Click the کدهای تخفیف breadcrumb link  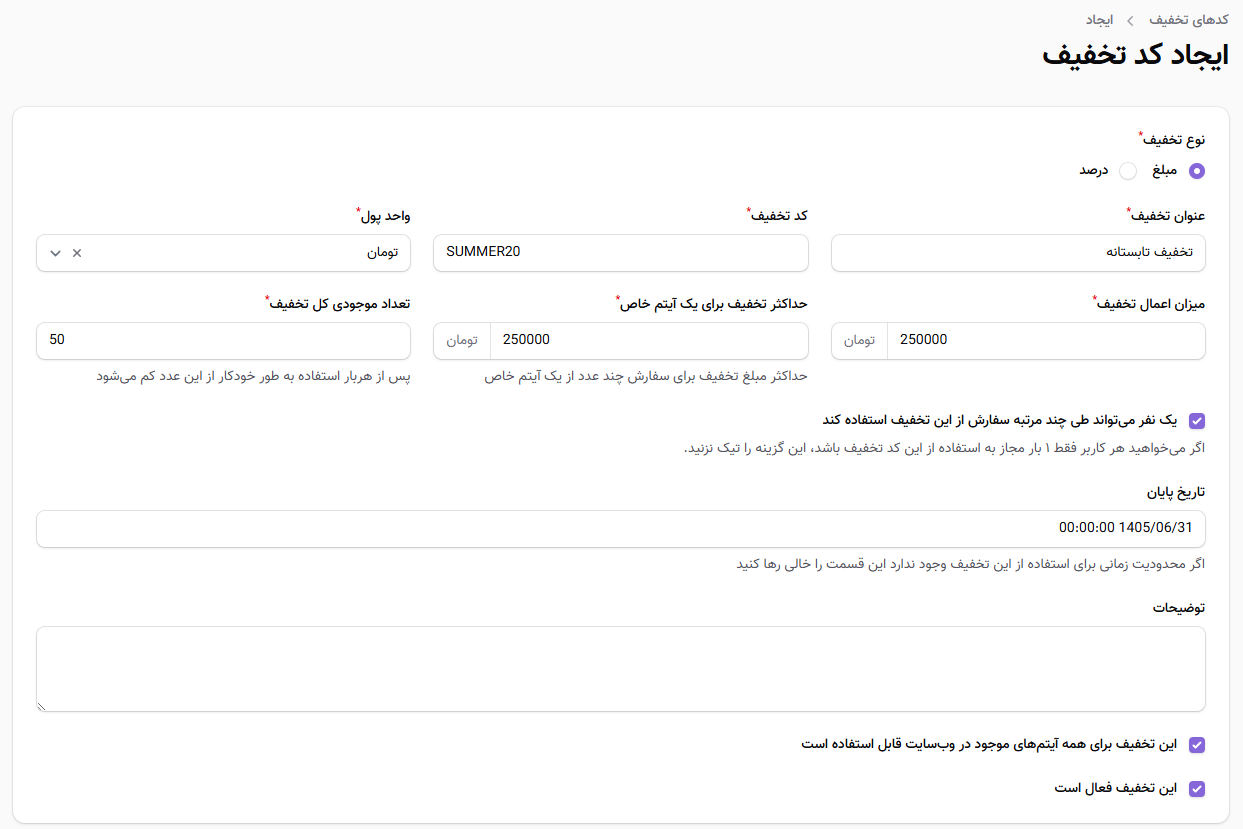click(1189, 20)
